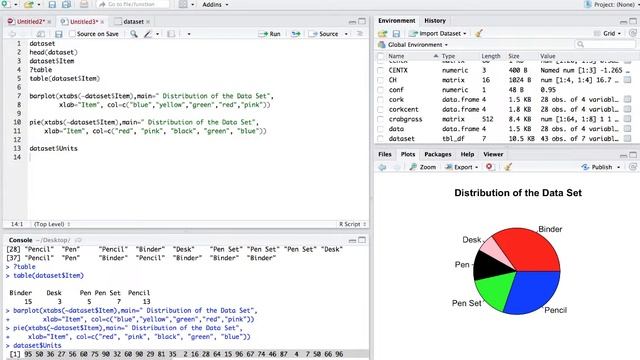Click the New File icon in main toolbar

pos(6,4)
